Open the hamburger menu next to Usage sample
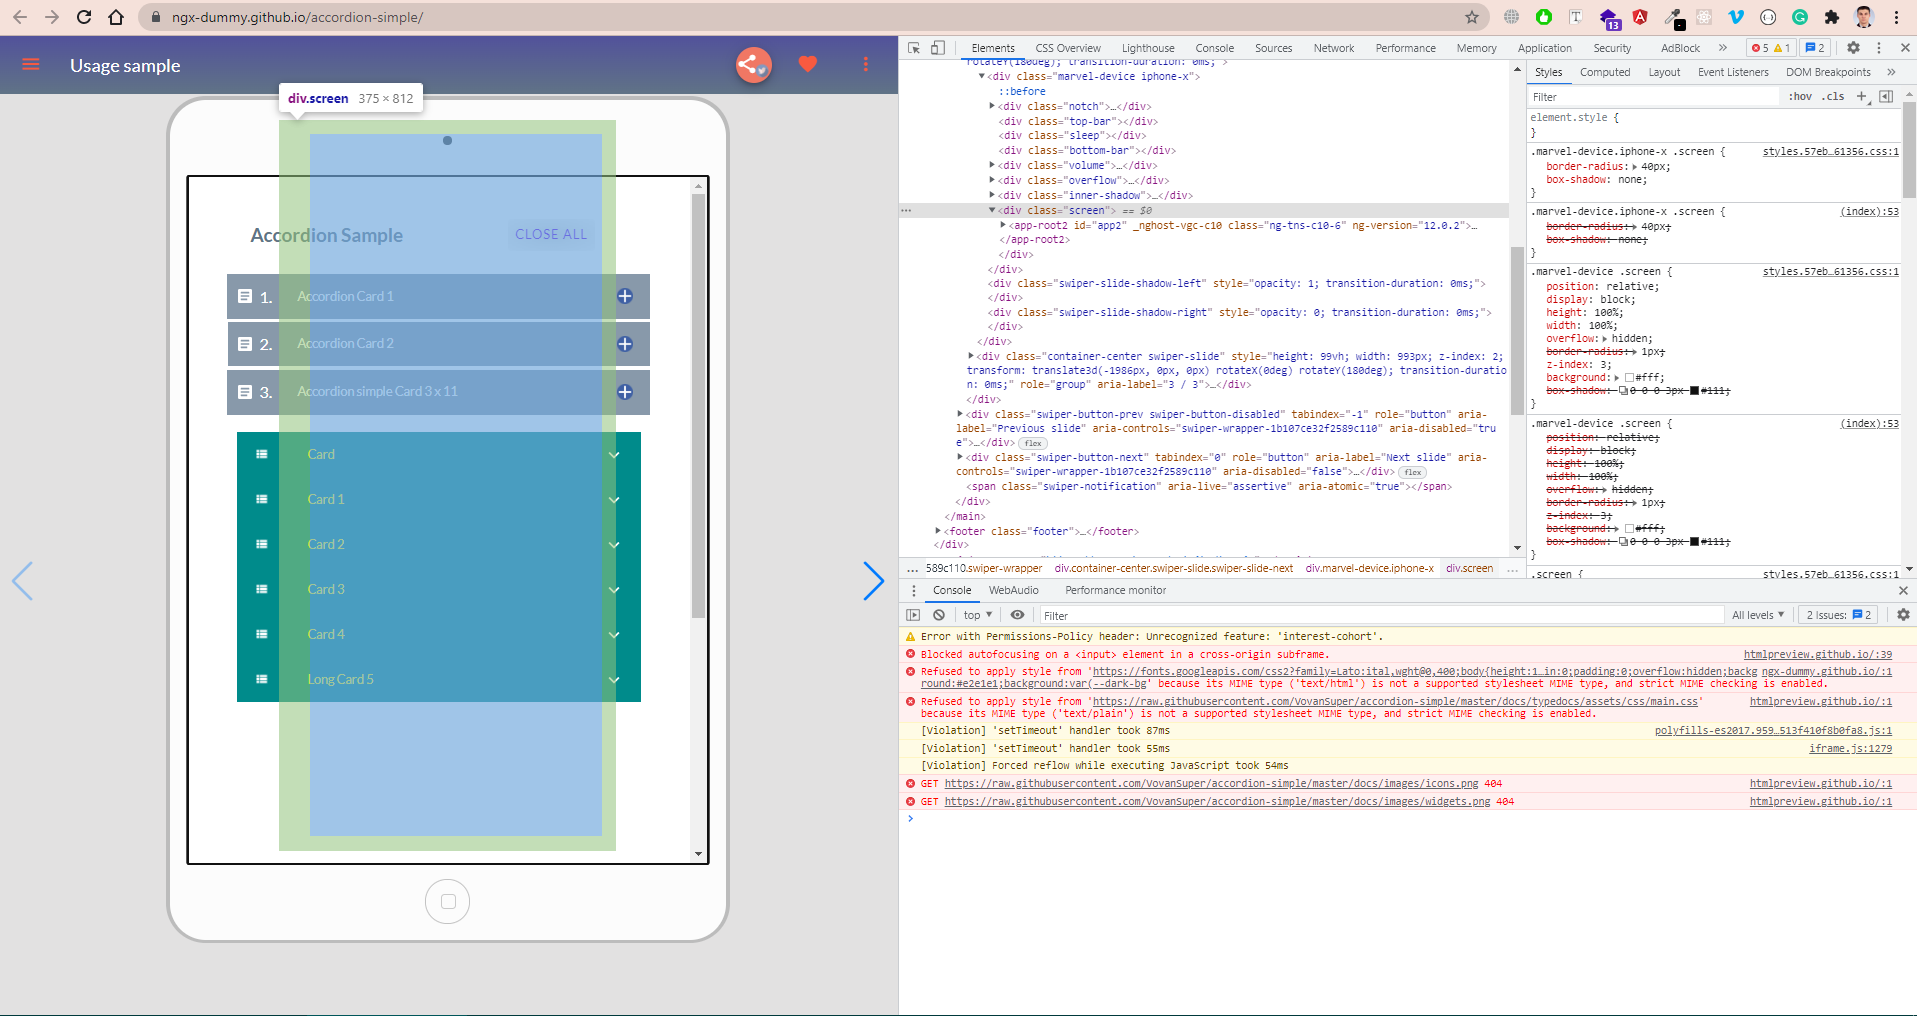Viewport: 1917px width, 1016px height. [x=31, y=65]
